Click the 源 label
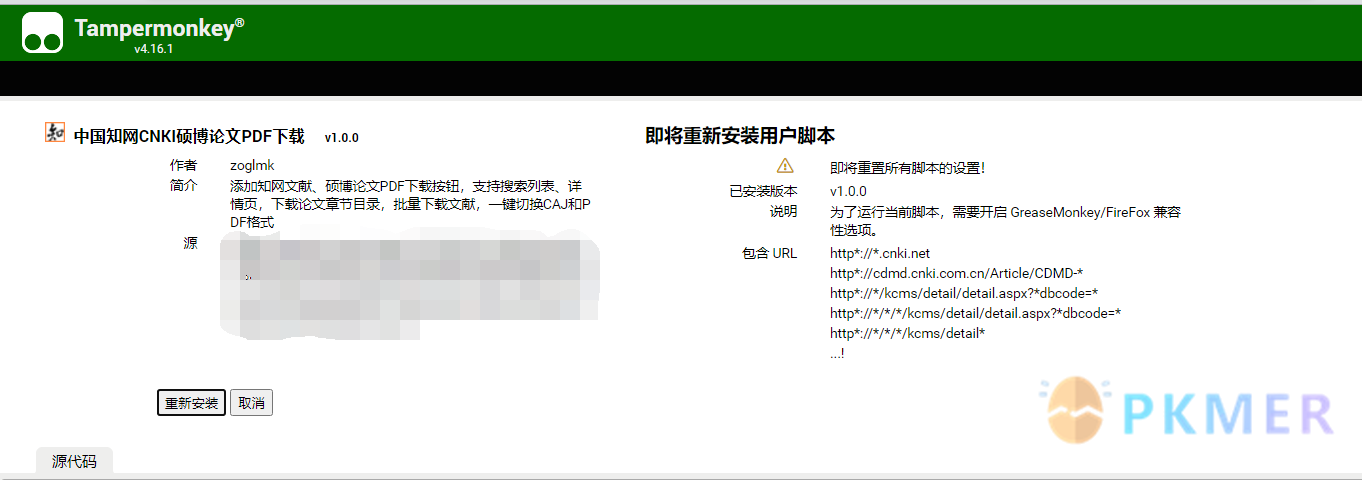The height and width of the screenshot is (480, 1362). (x=190, y=243)
